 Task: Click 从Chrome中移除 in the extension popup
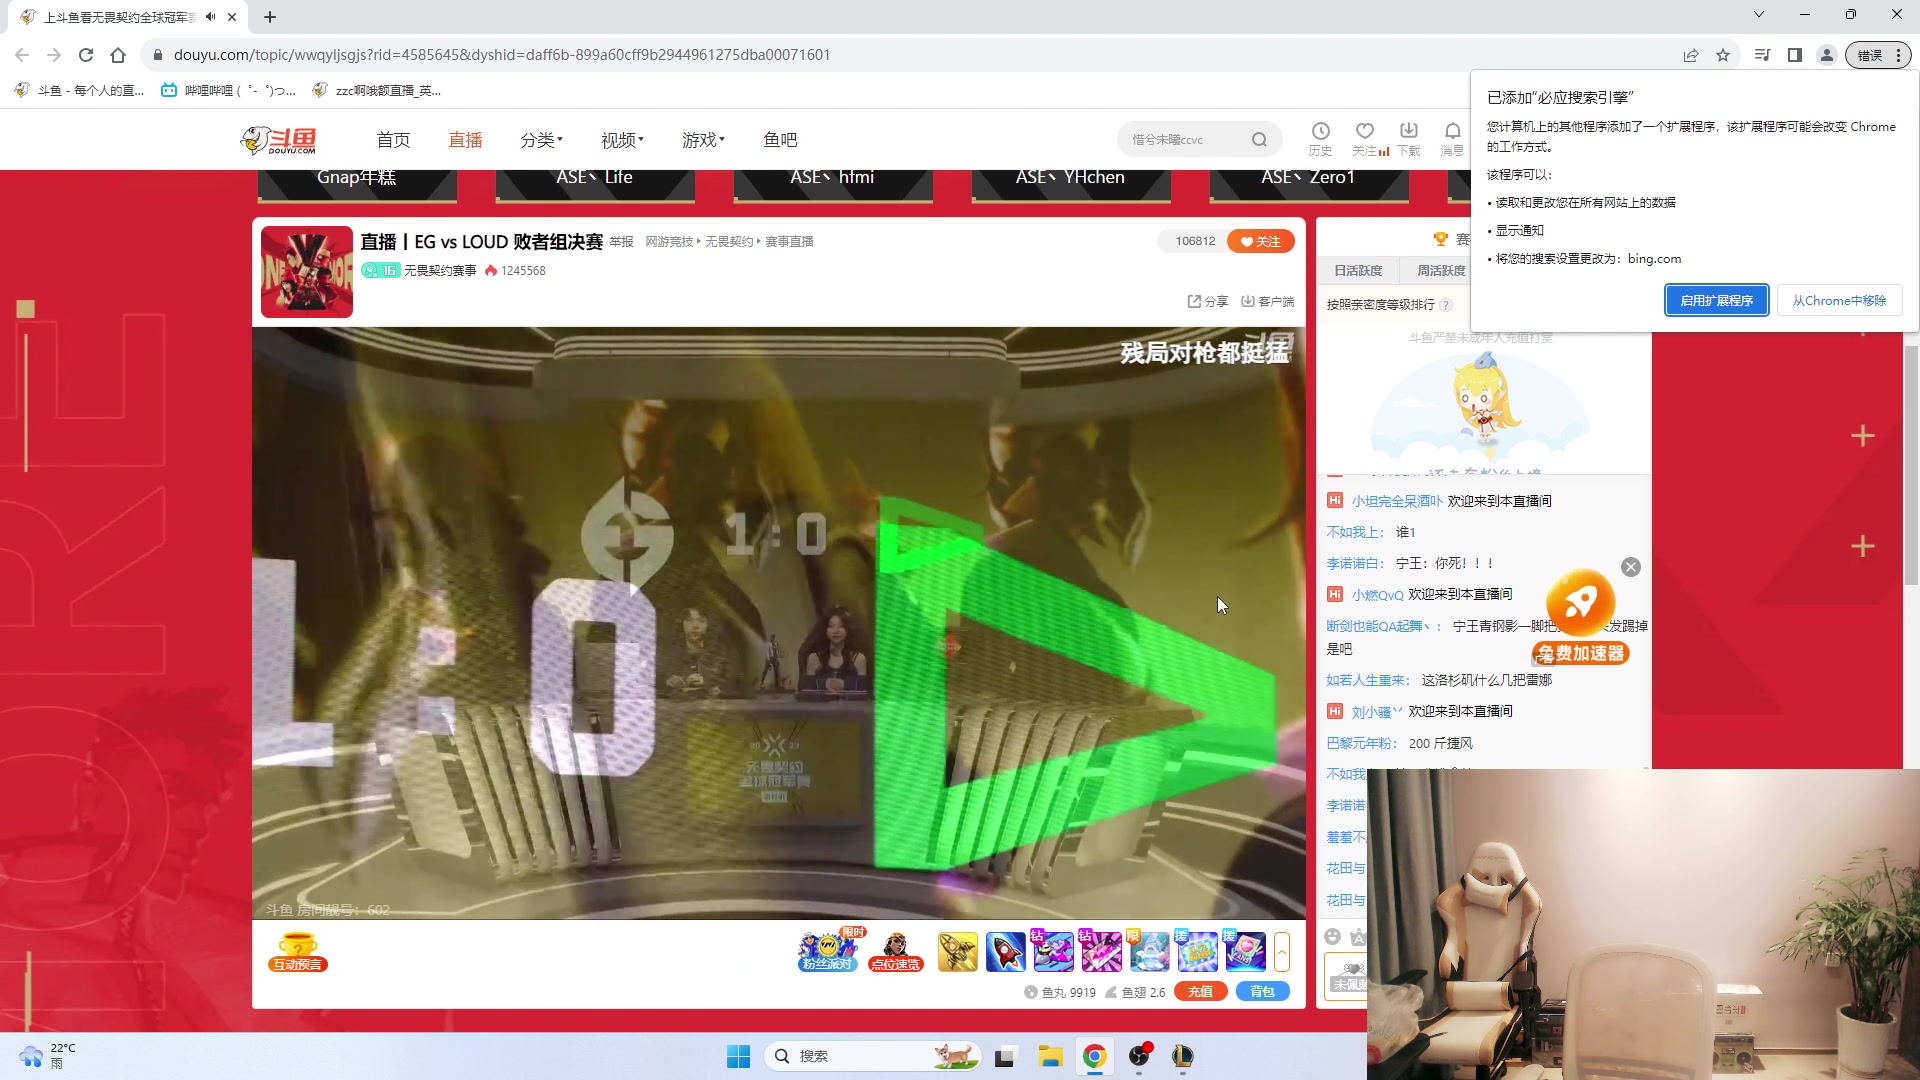[x=1839, y=300]
